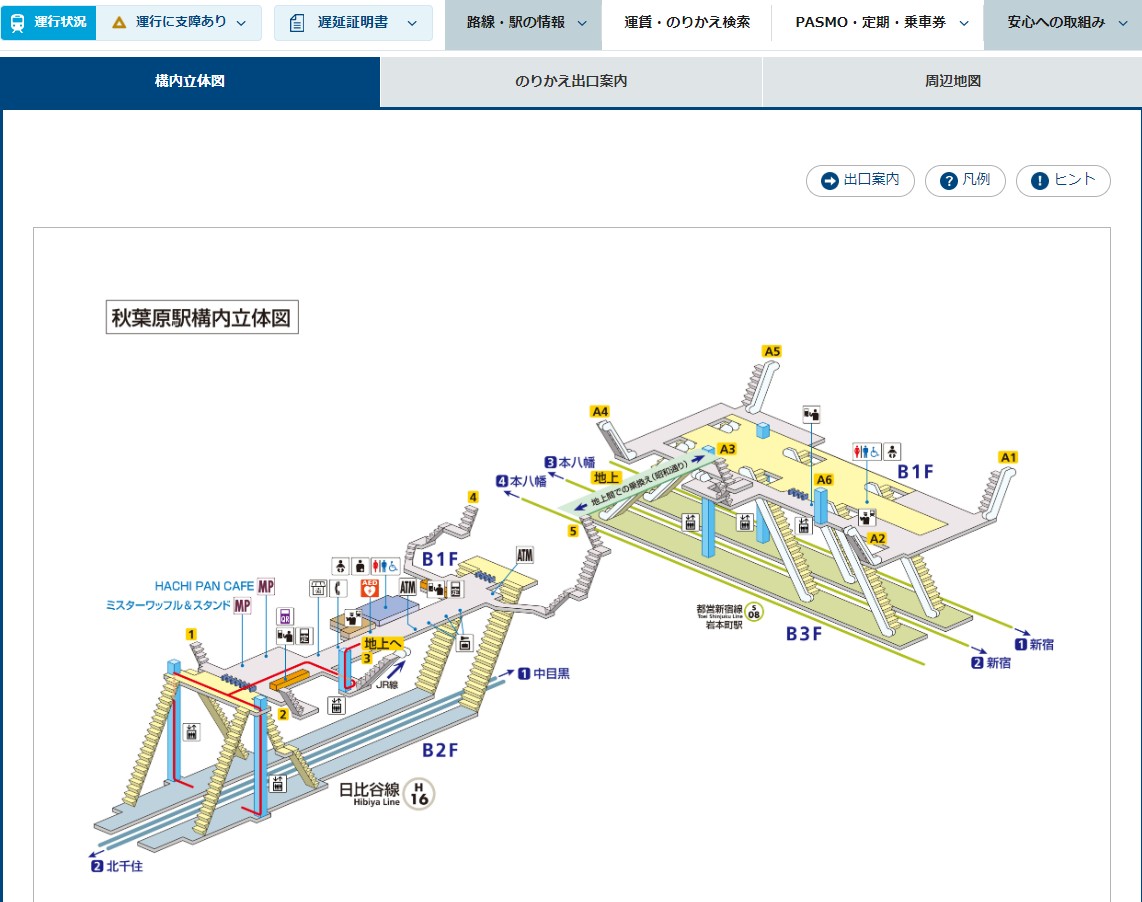1142x902 pixels.
Task: Click the train icon in 運行状況
Action: 18,22
